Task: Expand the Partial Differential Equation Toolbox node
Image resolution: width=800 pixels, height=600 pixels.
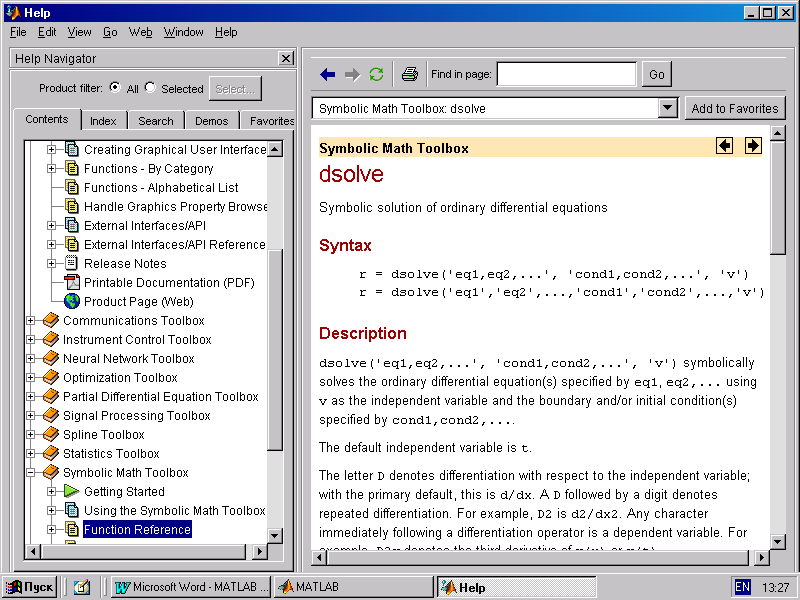Action: coord(31,396)
